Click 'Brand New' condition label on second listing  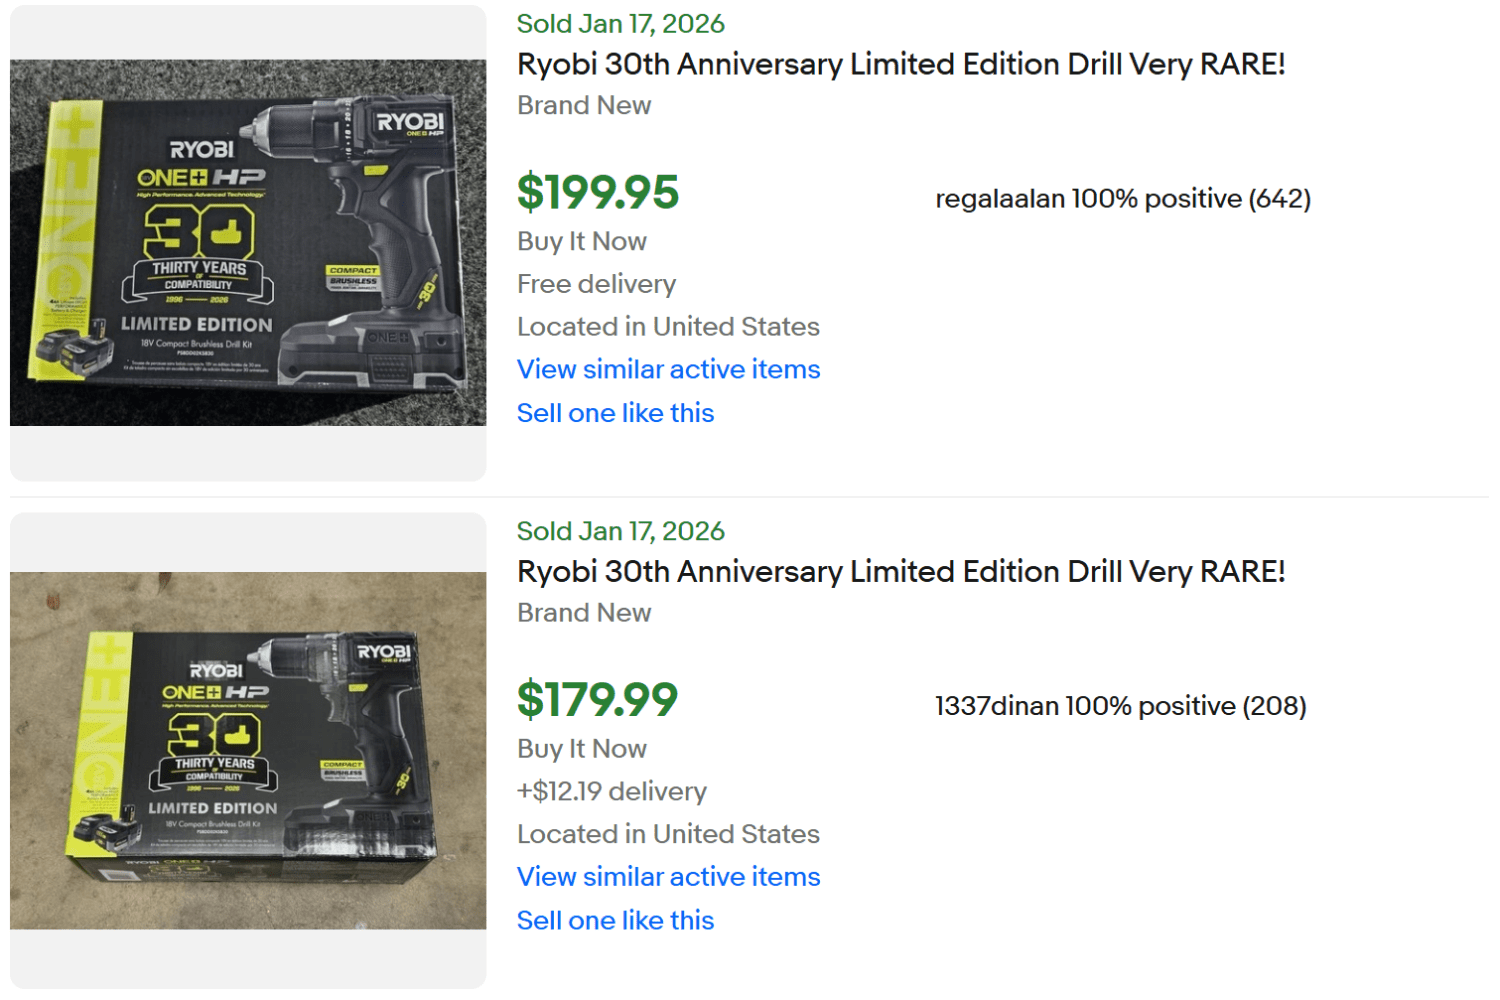[584, 612]
